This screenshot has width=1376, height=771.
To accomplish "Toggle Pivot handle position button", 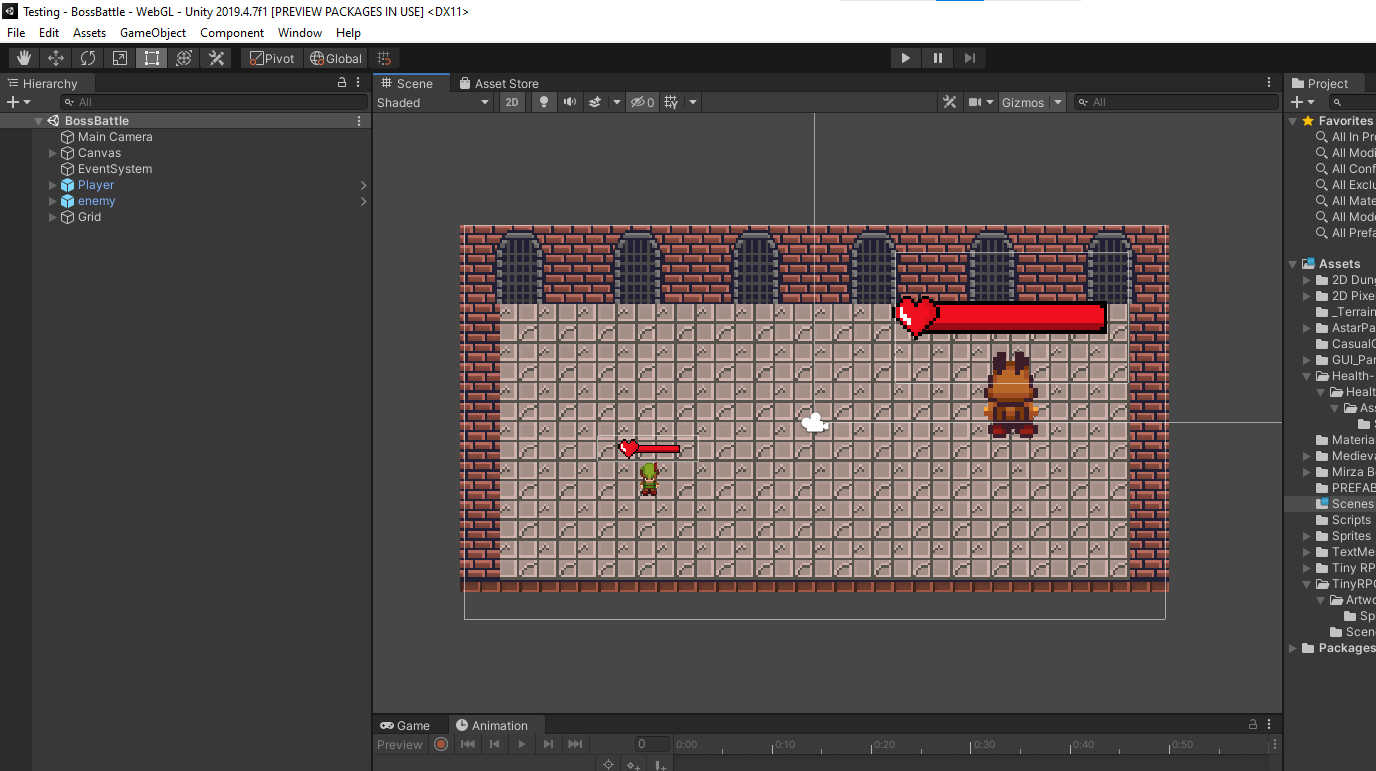I will point(272,58).
